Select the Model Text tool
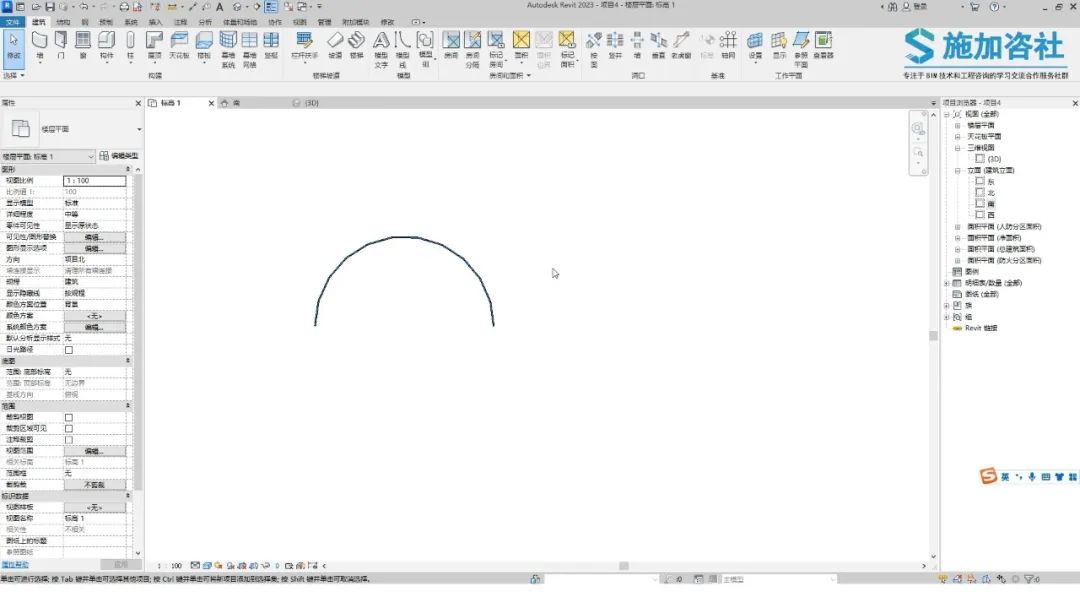 381,49
